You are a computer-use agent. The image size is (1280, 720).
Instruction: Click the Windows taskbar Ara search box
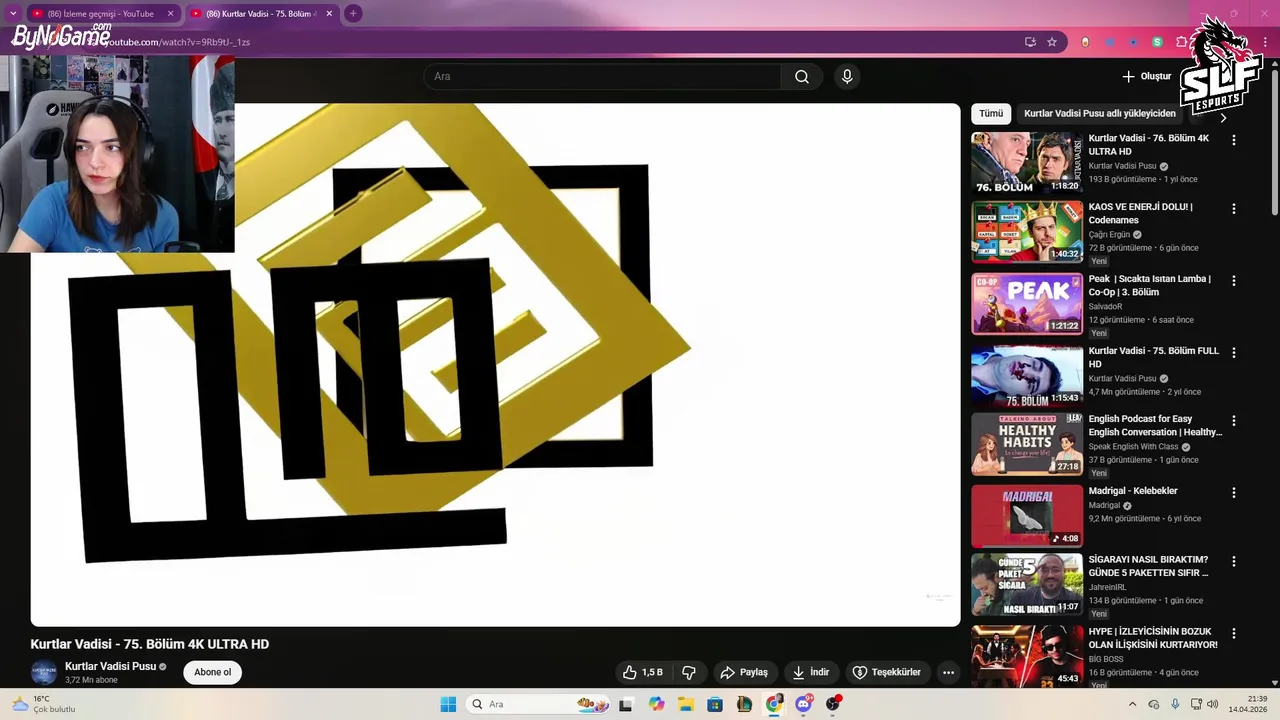[x=538, y=704]
